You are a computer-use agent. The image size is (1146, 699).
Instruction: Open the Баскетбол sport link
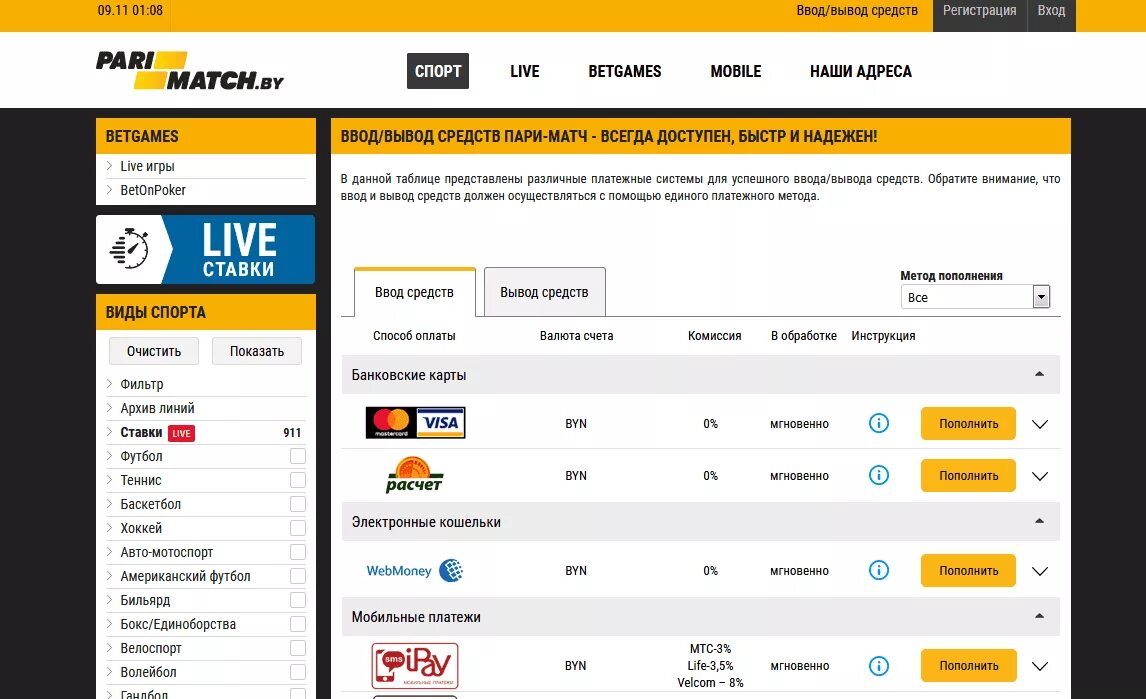click(x=151, y=504)
